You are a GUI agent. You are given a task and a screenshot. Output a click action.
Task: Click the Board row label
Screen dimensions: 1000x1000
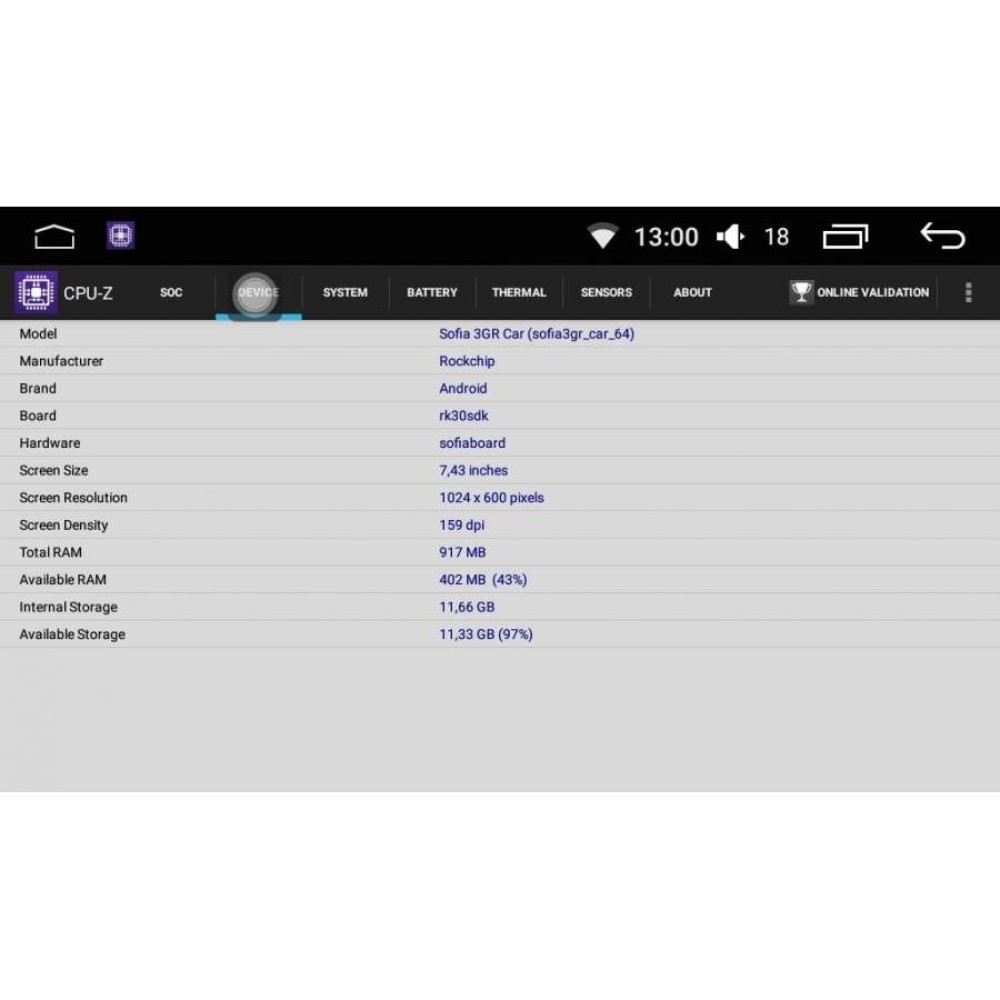click(38, 416)
